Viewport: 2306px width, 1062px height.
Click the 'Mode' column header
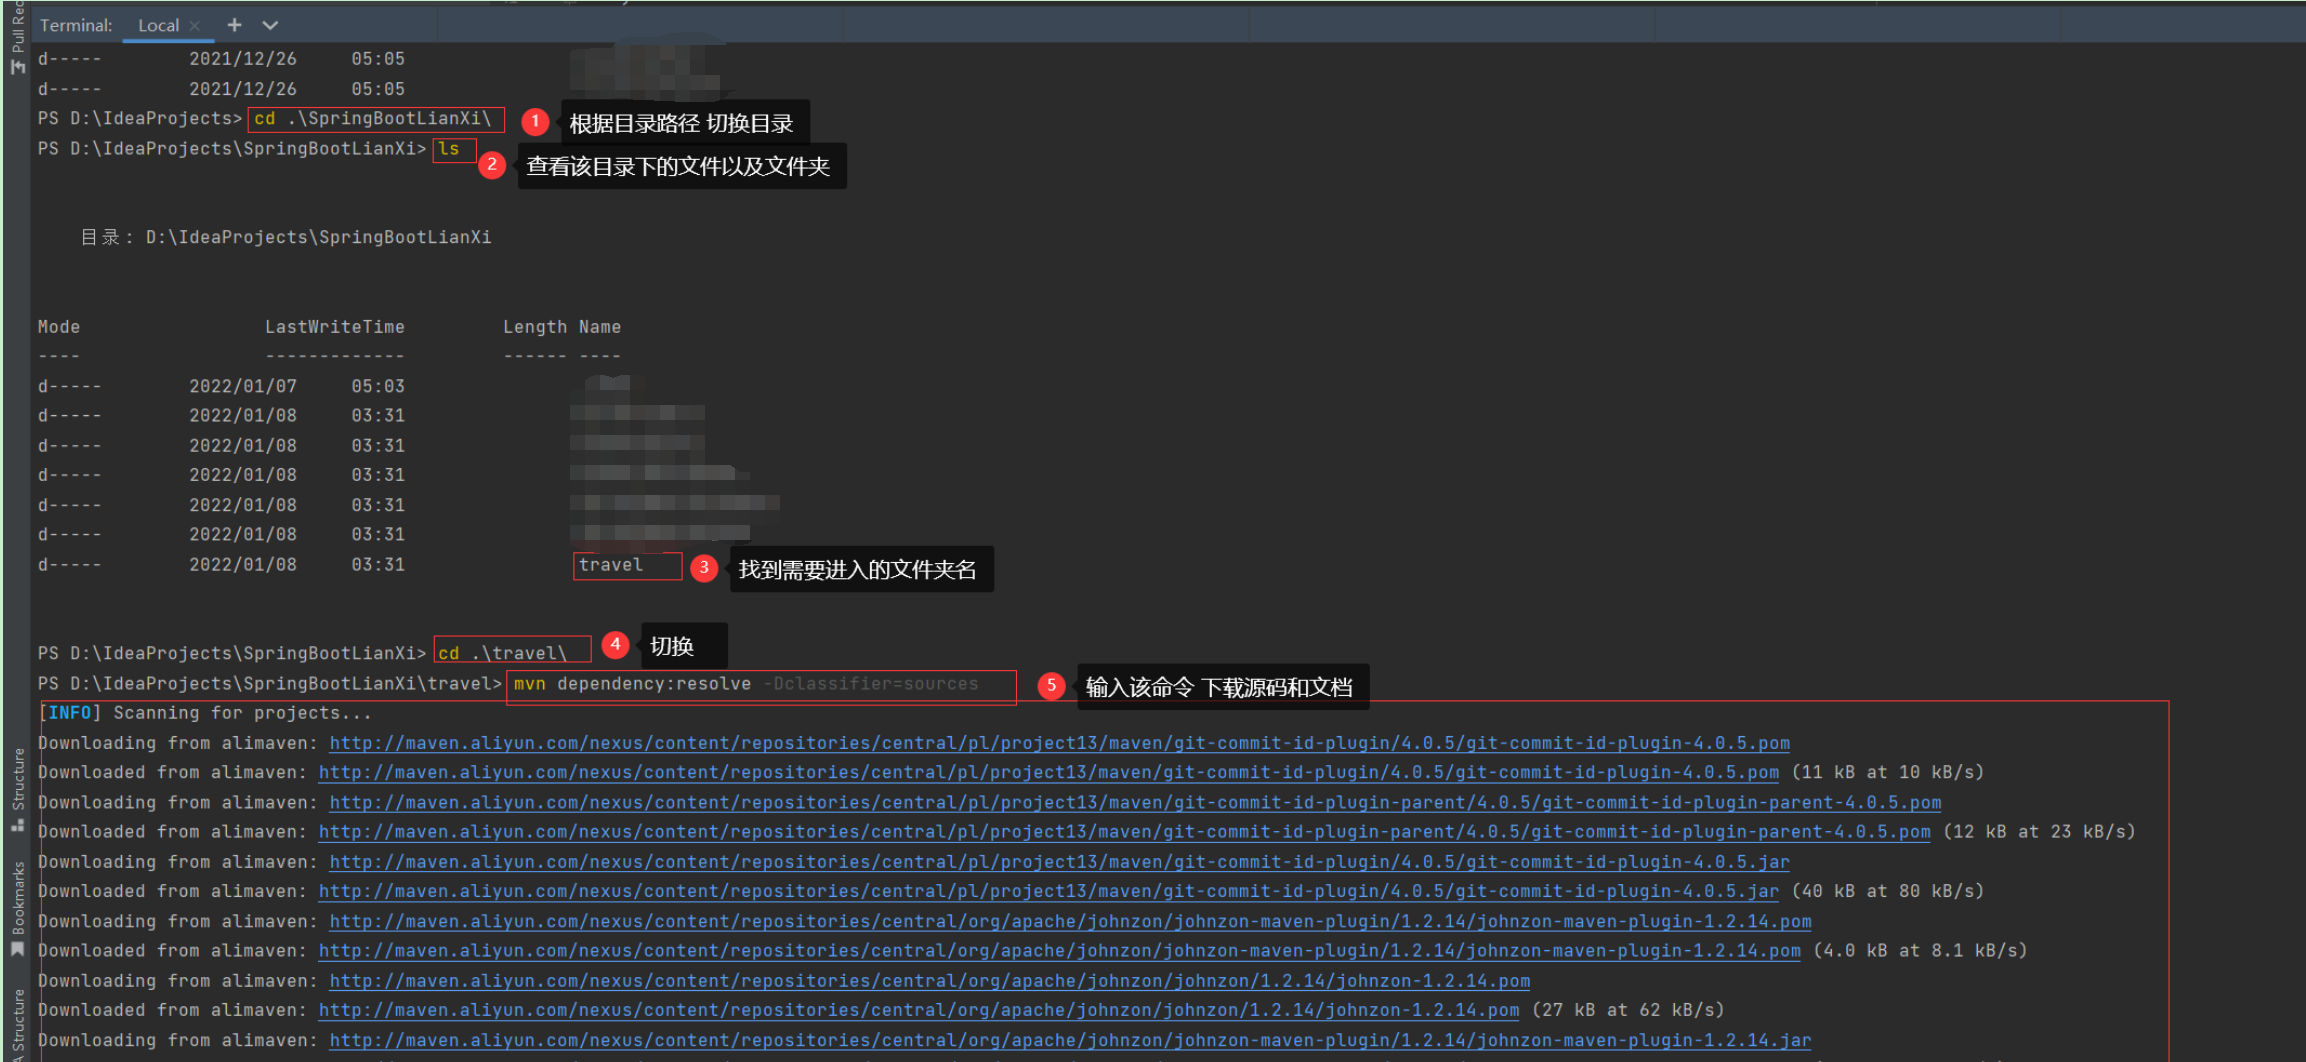click(59, 326)
